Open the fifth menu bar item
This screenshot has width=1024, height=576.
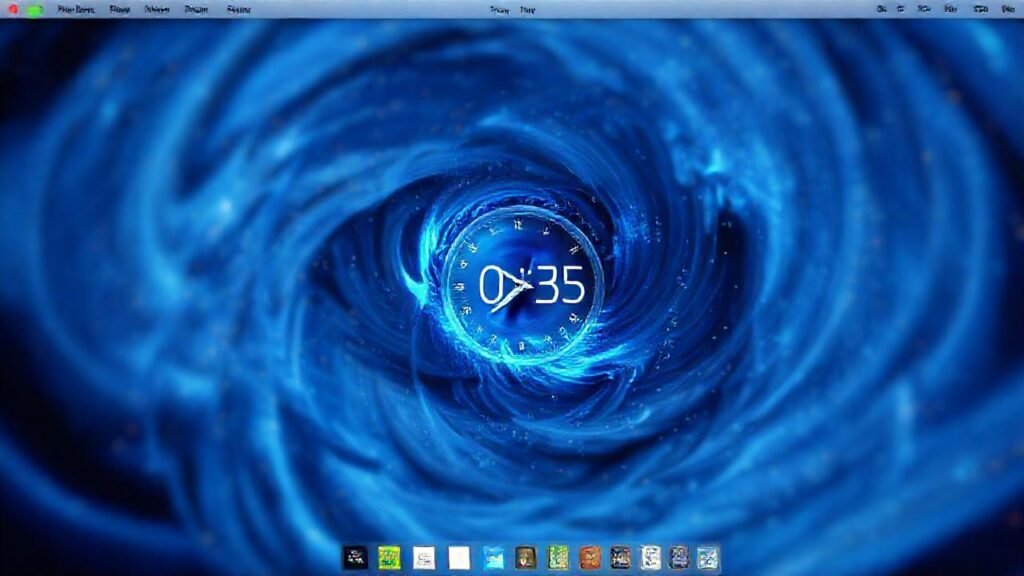(x=238, y=9)
